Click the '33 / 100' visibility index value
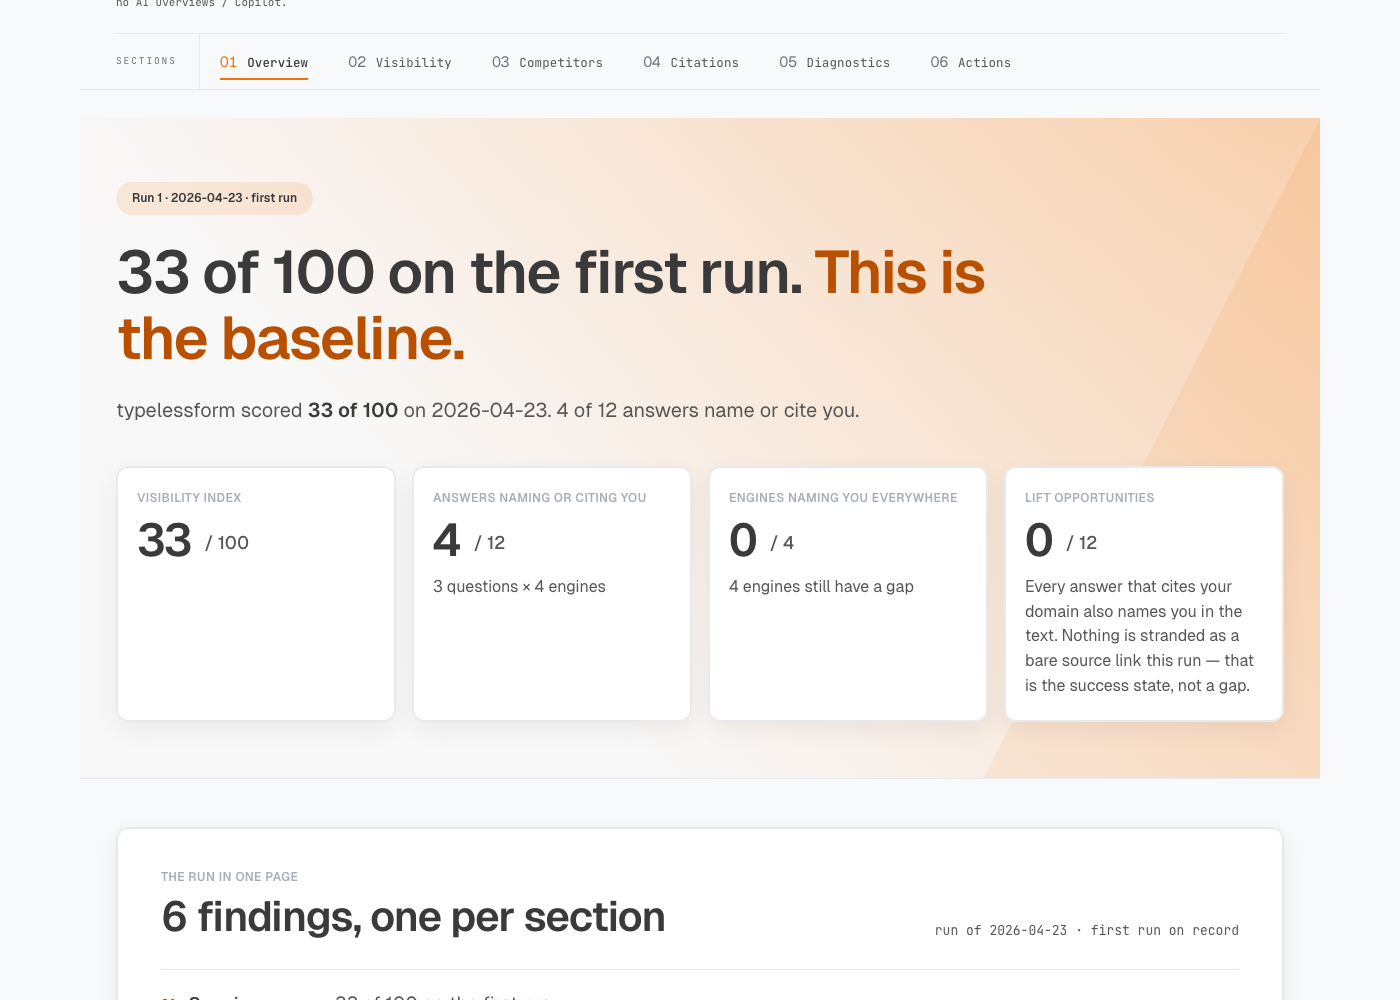1400x1000 pixels. pyautogui.click(x=193, y=541)
